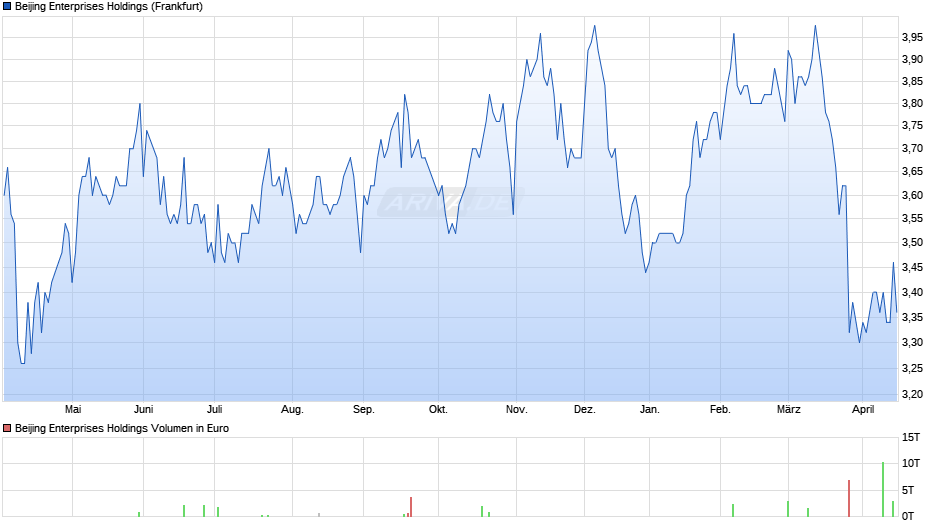Click the red volume bar in September
Viewport: 940px width, 526px height.
point(411,507)
